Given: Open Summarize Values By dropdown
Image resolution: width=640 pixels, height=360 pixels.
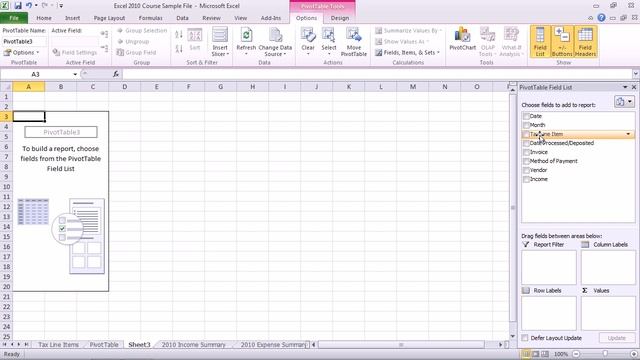Looking at the screenshot, I should (408, 31).
